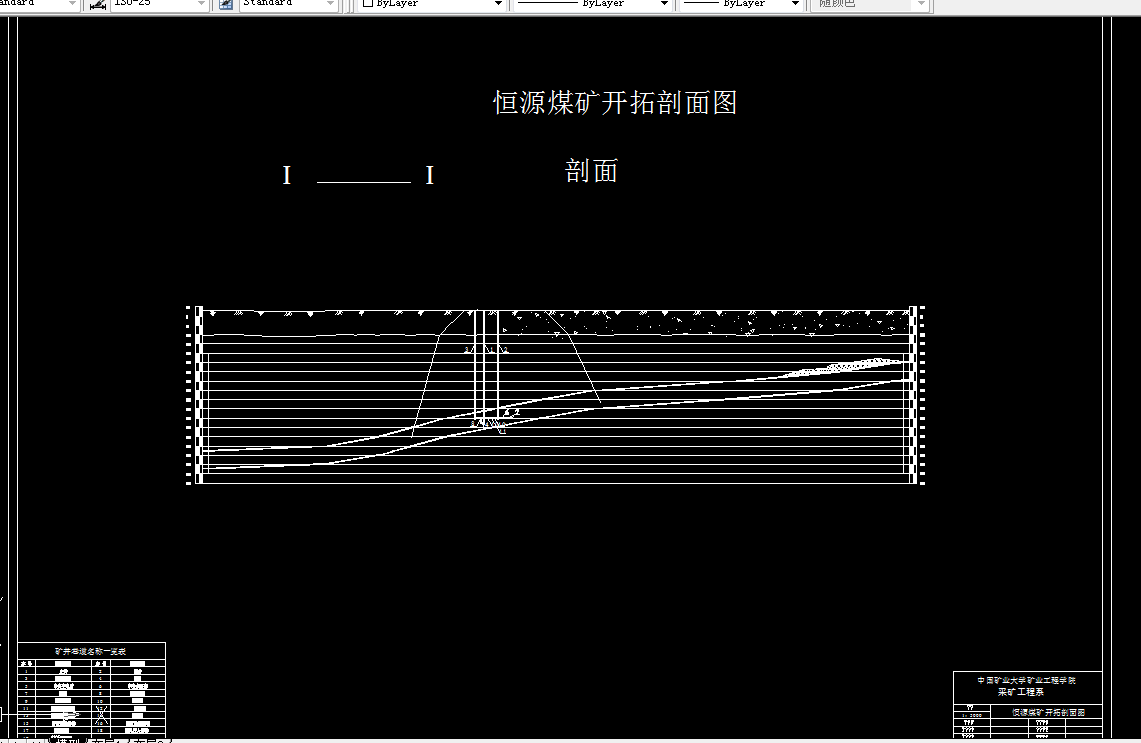Select the title block text 采矿工程系
Image resolution: width=1141 pixels, height=743 pixels.
pyautogui.click(x=1021, y=692)
